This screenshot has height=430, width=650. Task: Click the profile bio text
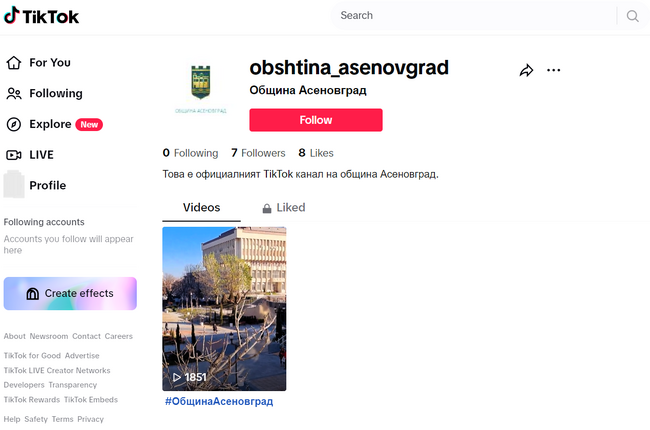click(301, 174)
